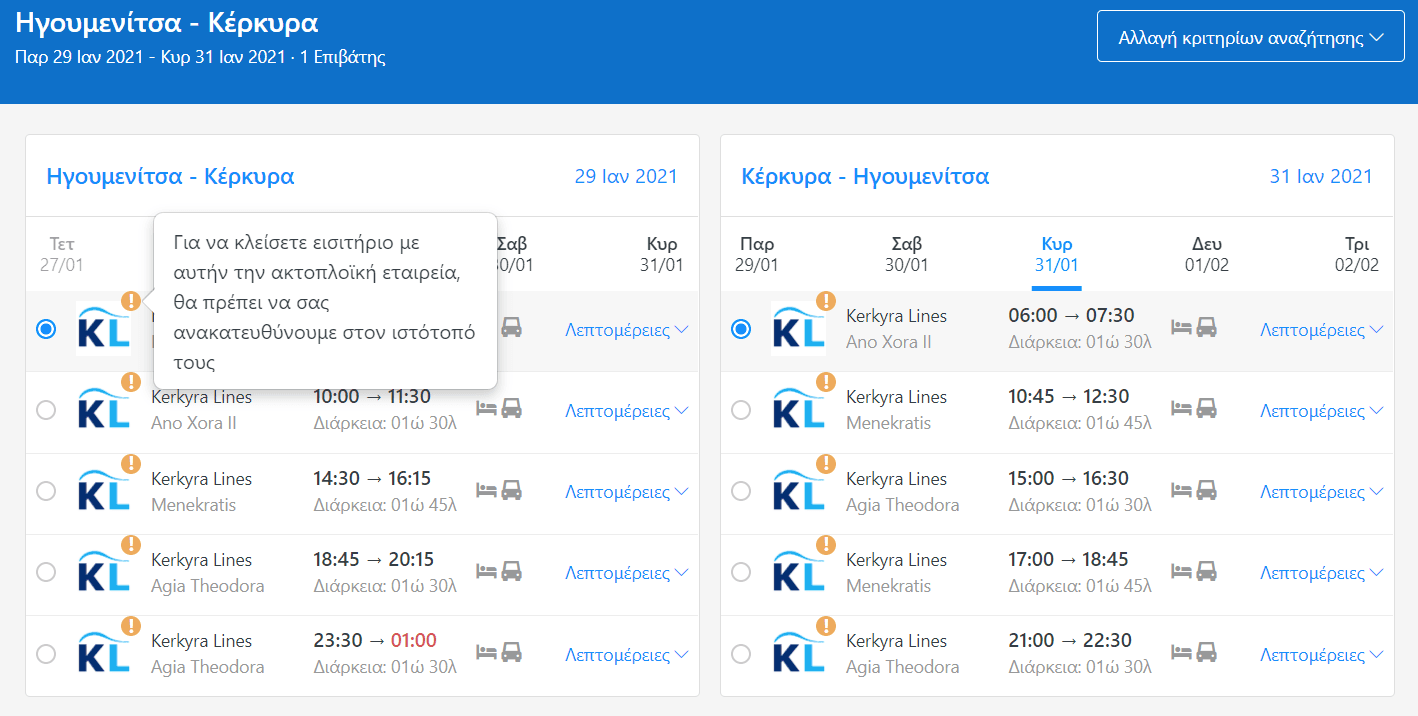Click the car icon on 15:00 Agia Theodora return

pos(1207,490)
